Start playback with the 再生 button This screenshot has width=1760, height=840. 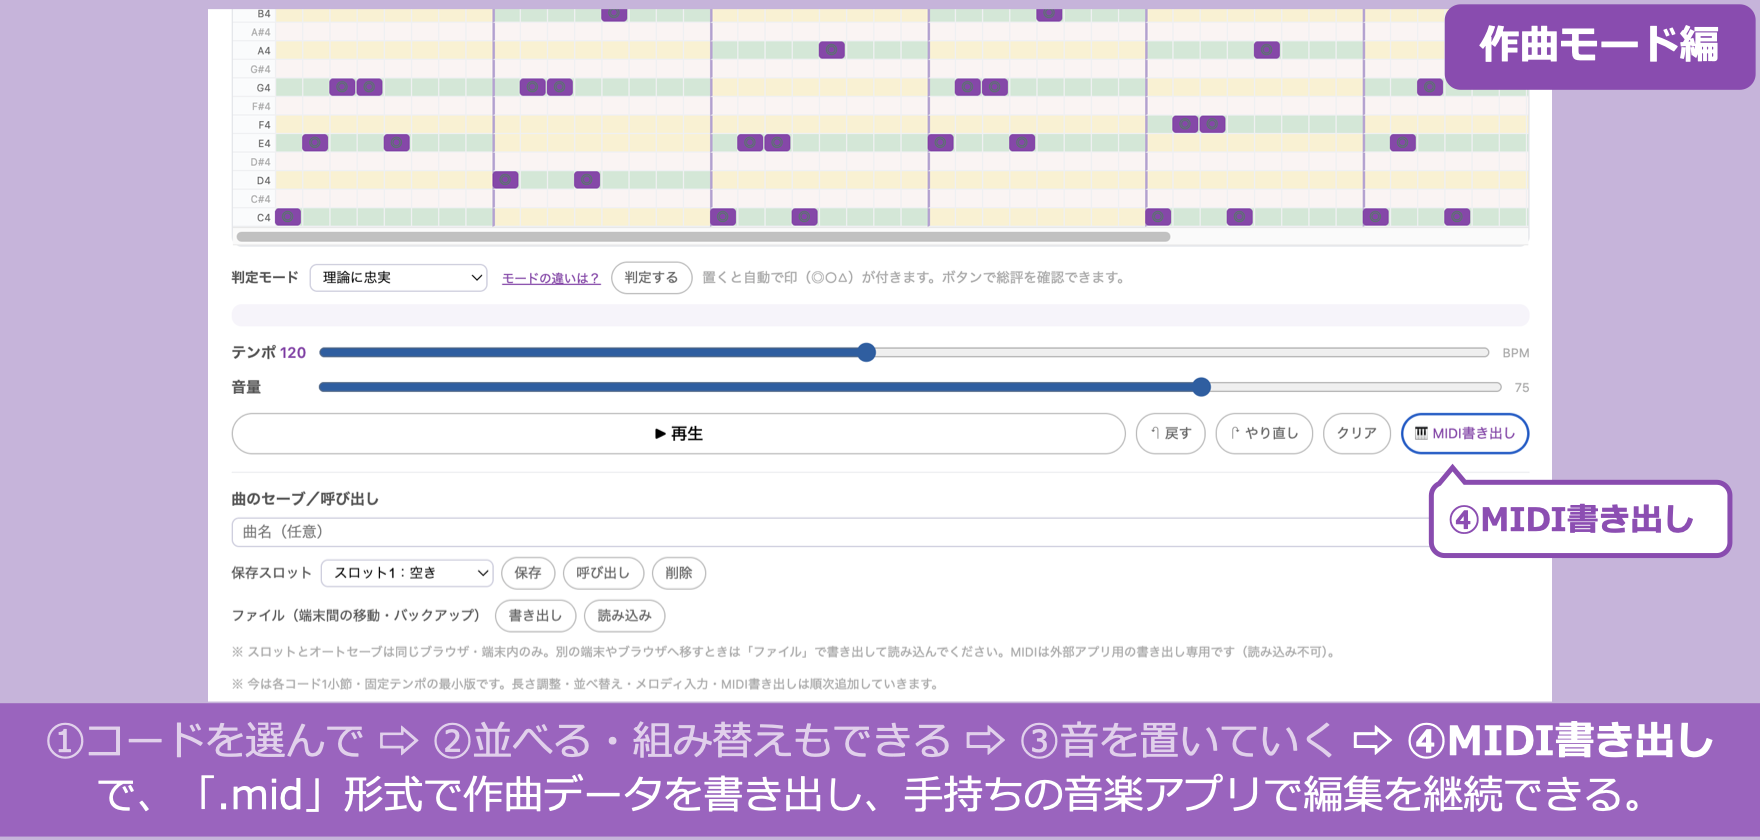678,434
